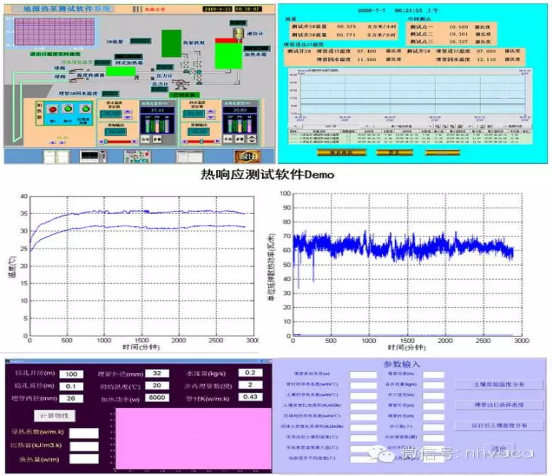Viewport: 553px width, 476px height.
Task: Click the left control output red slider
Action: [x=119, y=142]
